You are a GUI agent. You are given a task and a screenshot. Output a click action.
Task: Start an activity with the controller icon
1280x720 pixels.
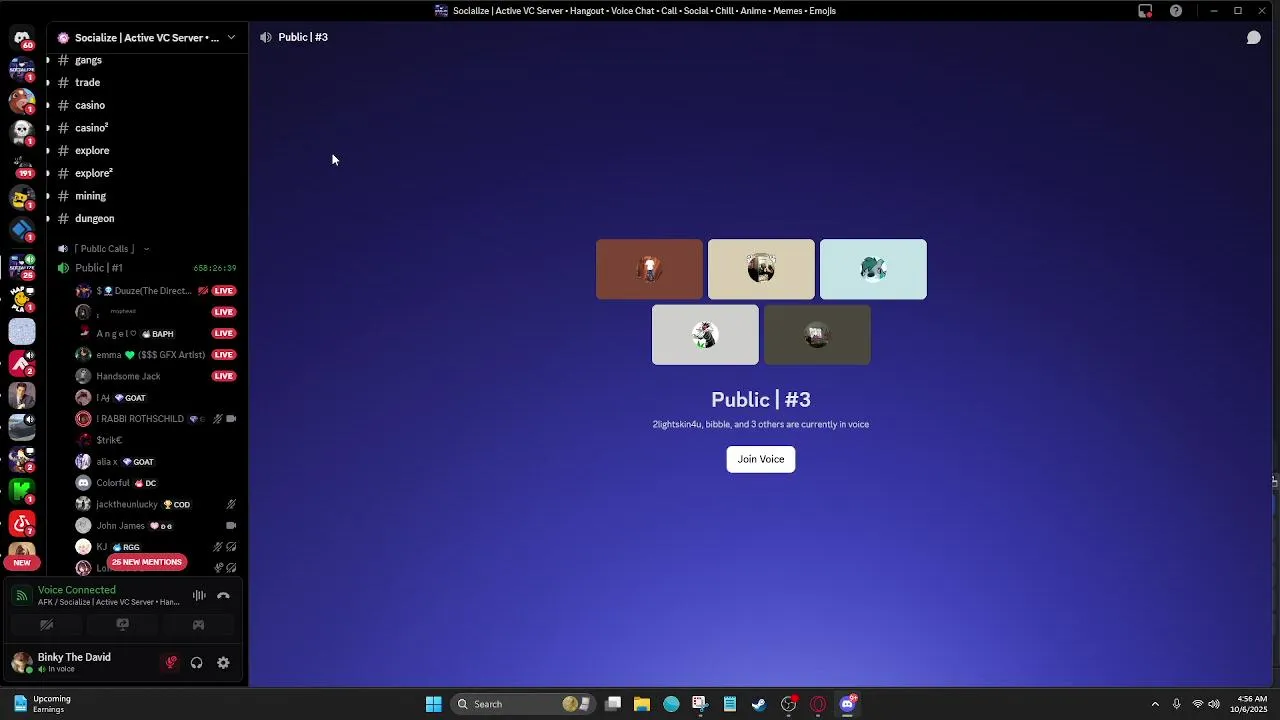coord(198,625)
